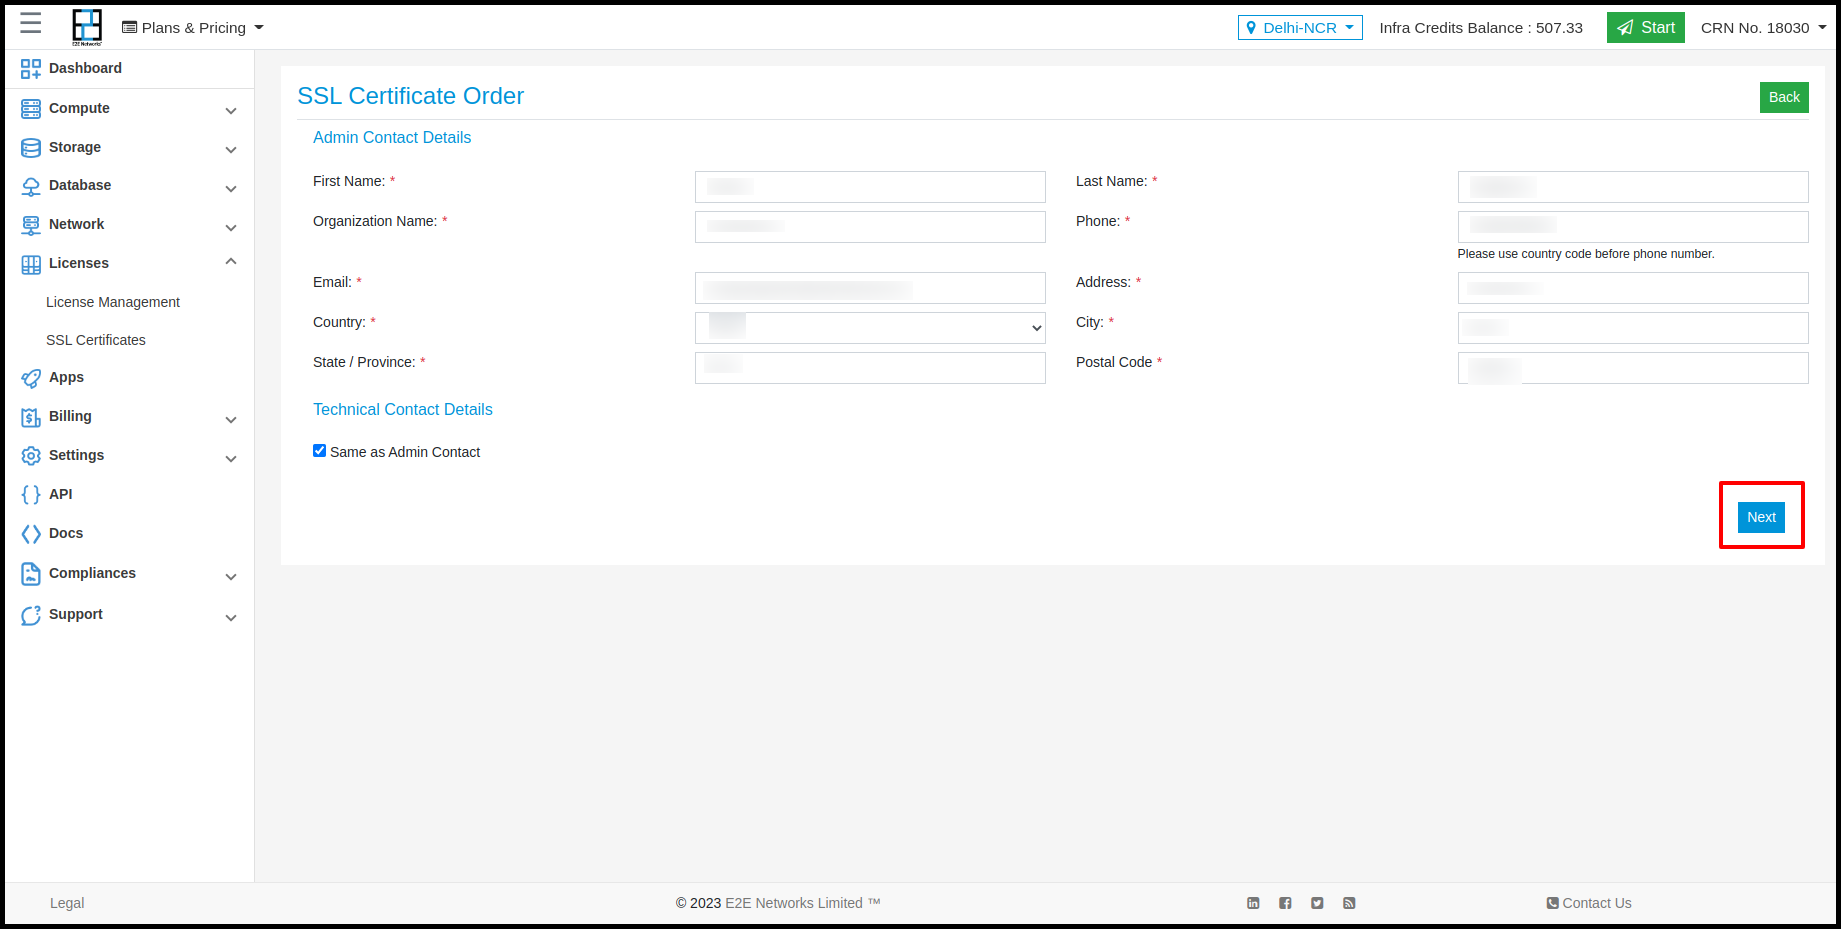Click the Organization Name input field
The height and width of the screenshot is (929, 1841).
[x=870, y=227]
